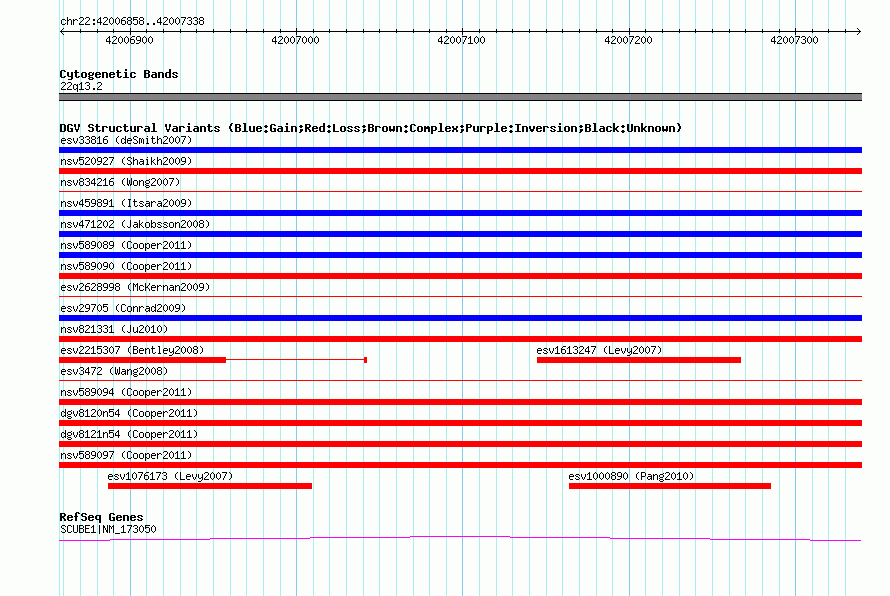Click the red bar under esv1000890 (Pang2010)

(670, 486)
